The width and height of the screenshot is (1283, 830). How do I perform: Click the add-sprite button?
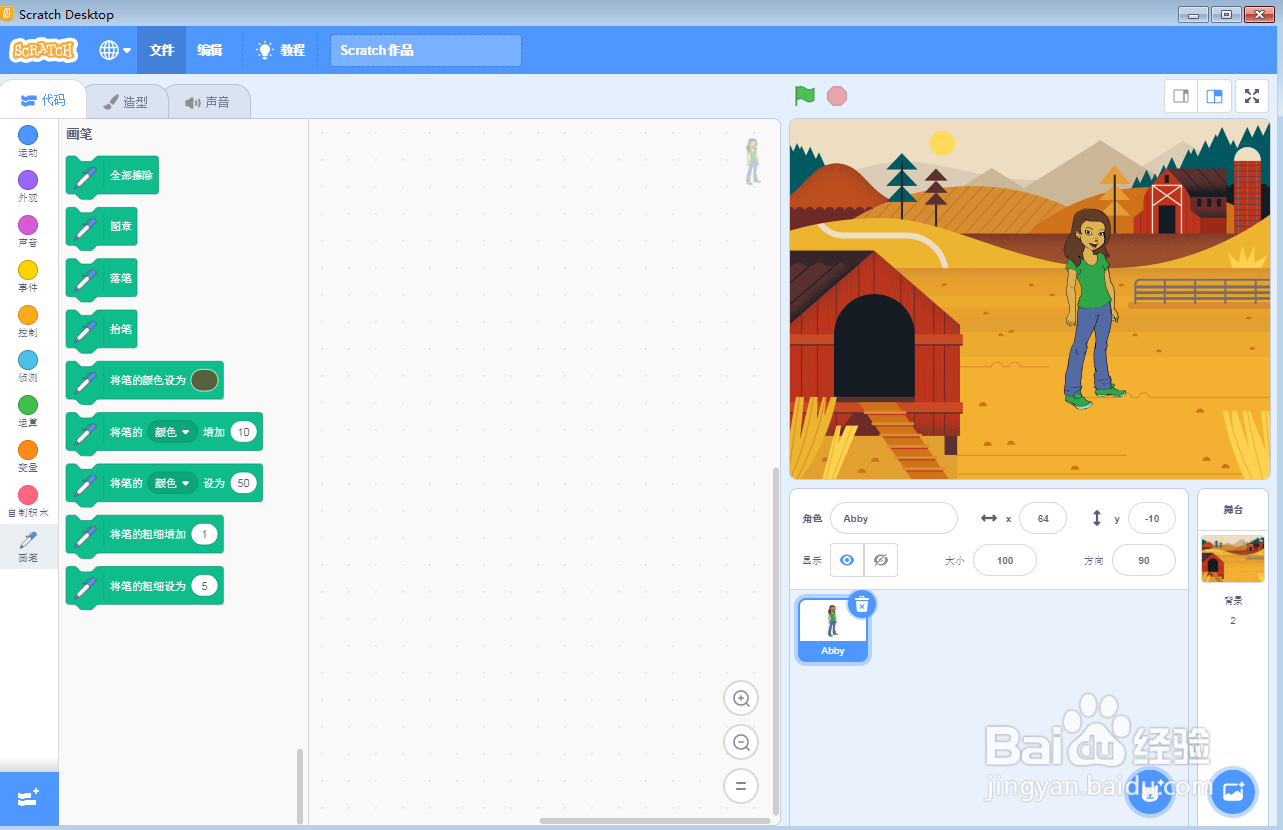[1149, 791]
